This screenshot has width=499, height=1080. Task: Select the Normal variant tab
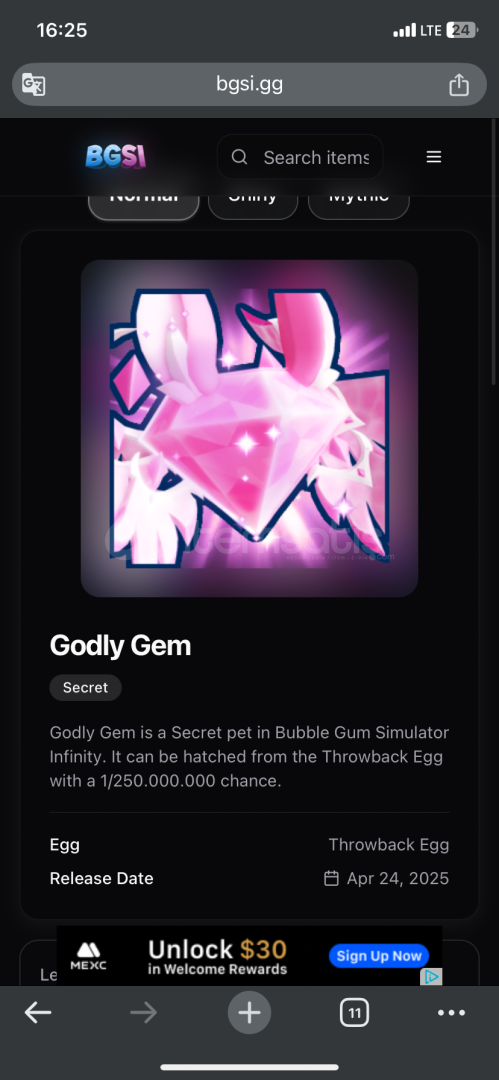click(143, 204)
